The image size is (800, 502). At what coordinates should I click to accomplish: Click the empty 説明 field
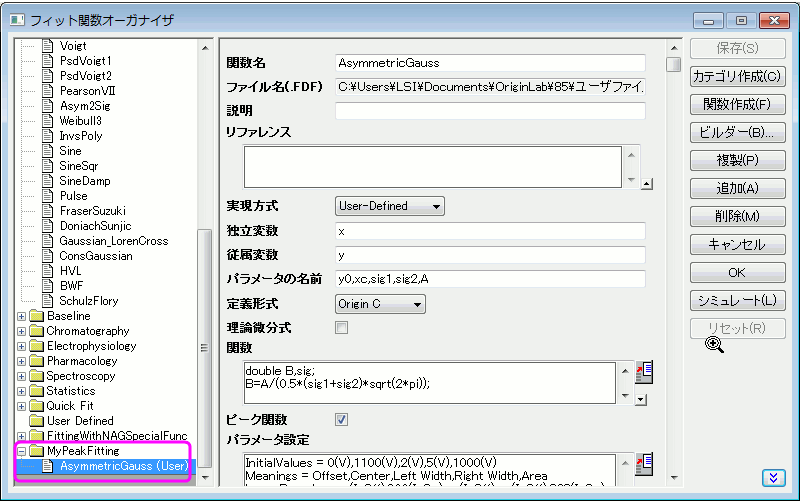pos(490,111)
